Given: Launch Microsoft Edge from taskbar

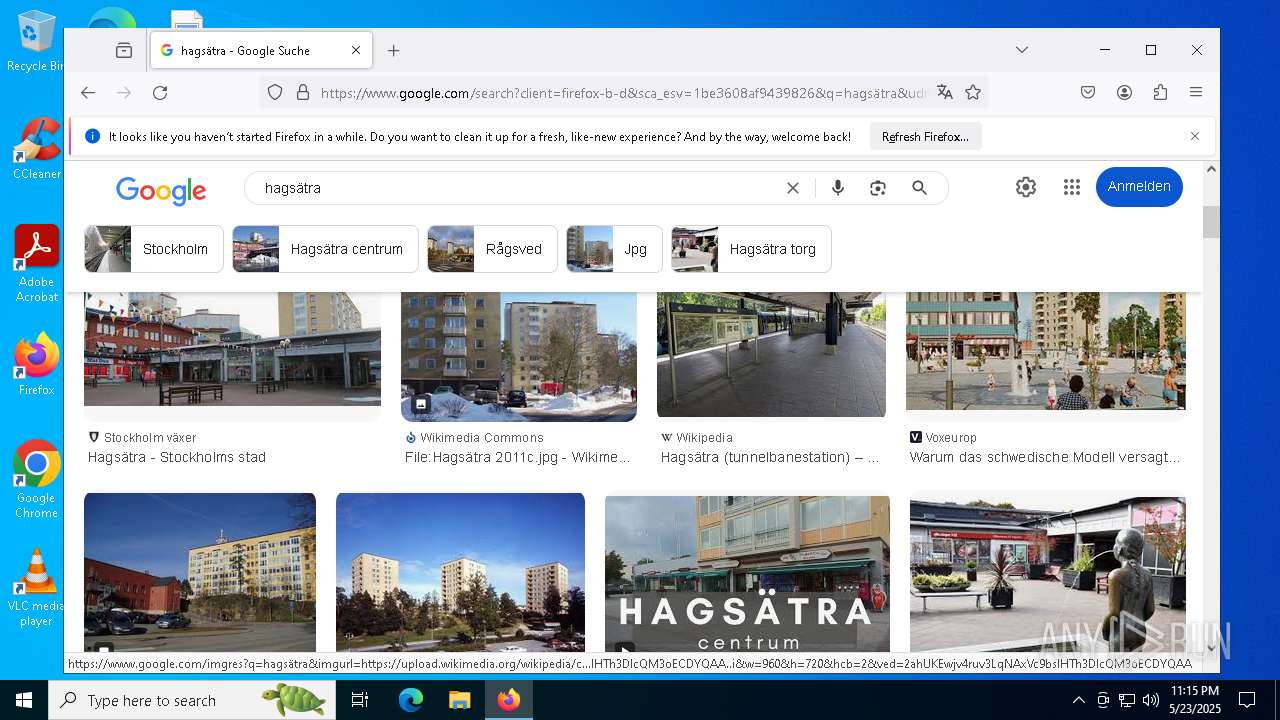Looking at the screenshot, I should point(411,700).
